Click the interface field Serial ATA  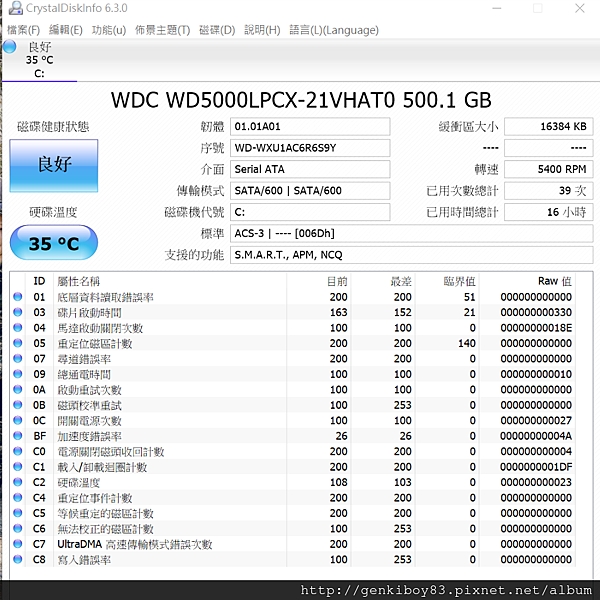coord(310,169)
